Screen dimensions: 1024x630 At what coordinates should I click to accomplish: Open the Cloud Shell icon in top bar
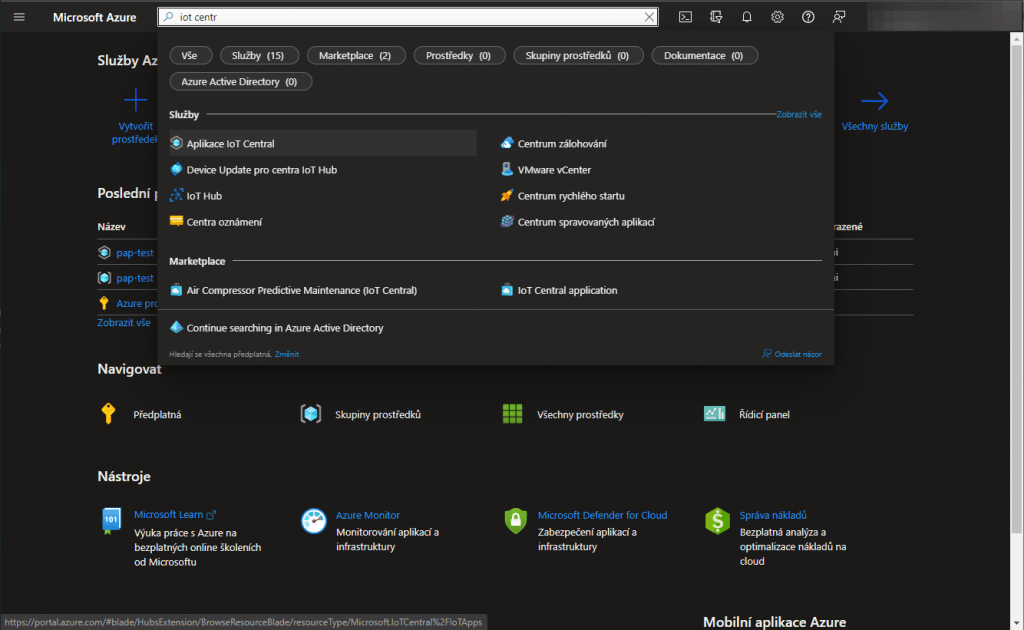tap(685, 17)
